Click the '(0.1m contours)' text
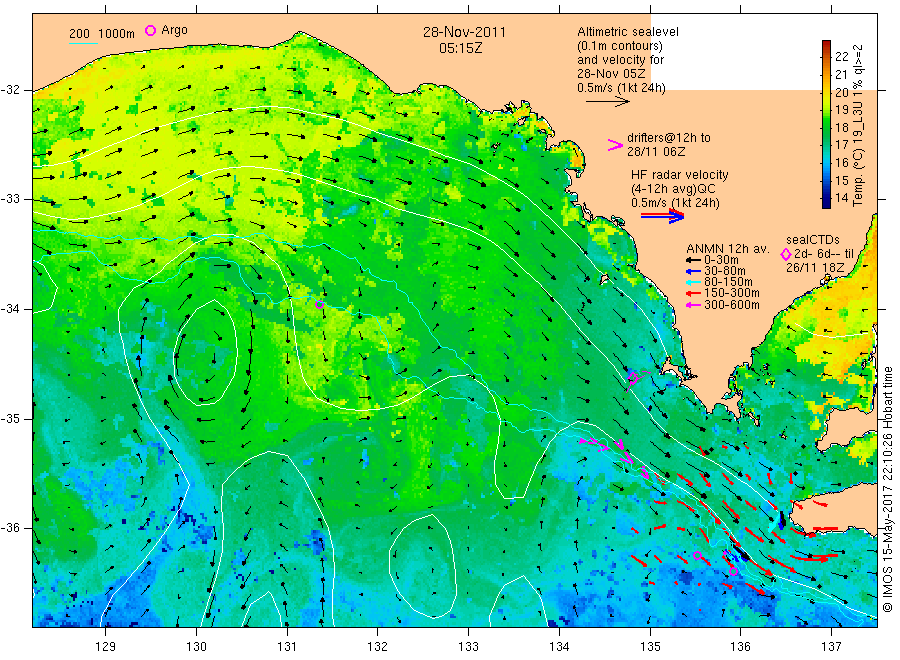The image size is (900, 660). point(620,46)
